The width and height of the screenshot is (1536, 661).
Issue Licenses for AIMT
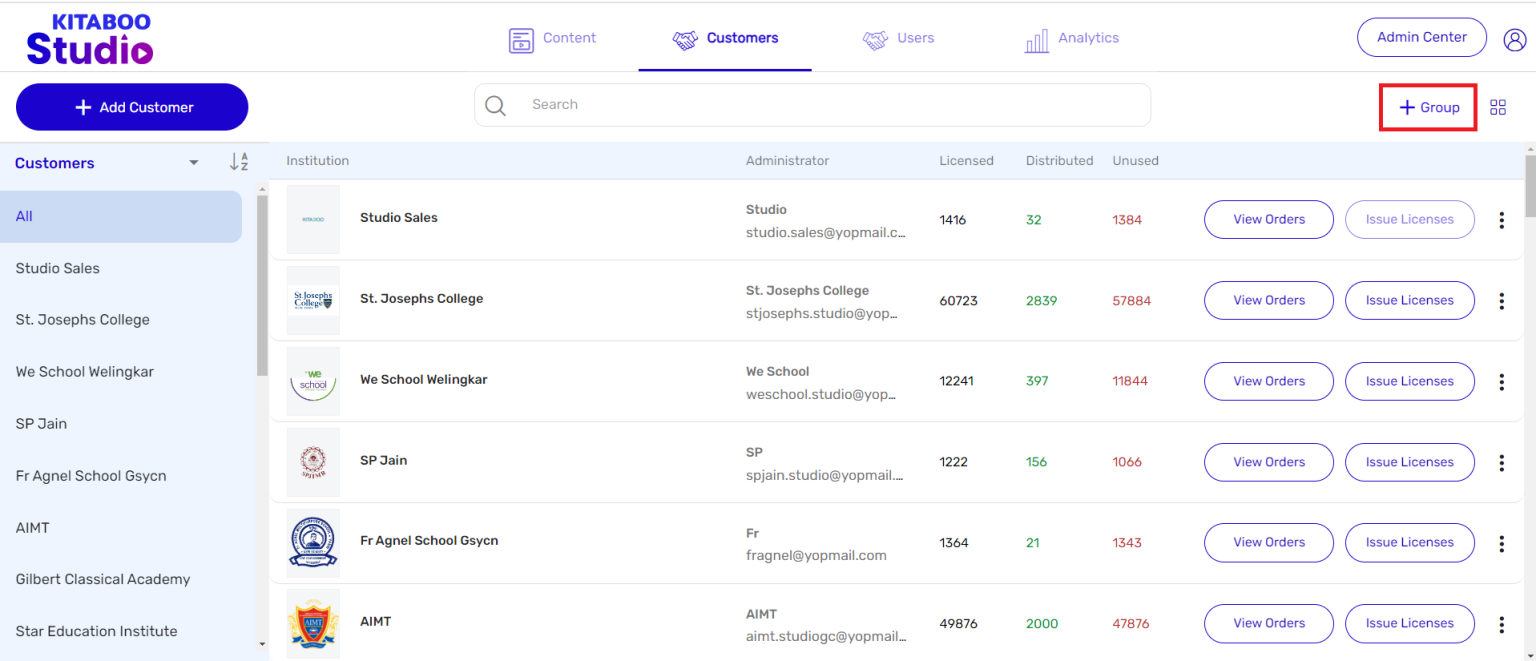(x=1410, y=624)
